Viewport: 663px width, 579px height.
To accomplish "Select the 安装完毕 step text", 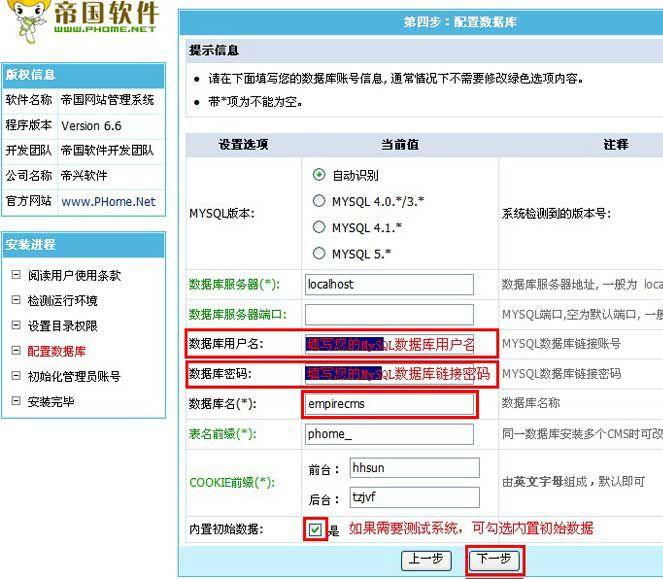I will coord(51,401).
